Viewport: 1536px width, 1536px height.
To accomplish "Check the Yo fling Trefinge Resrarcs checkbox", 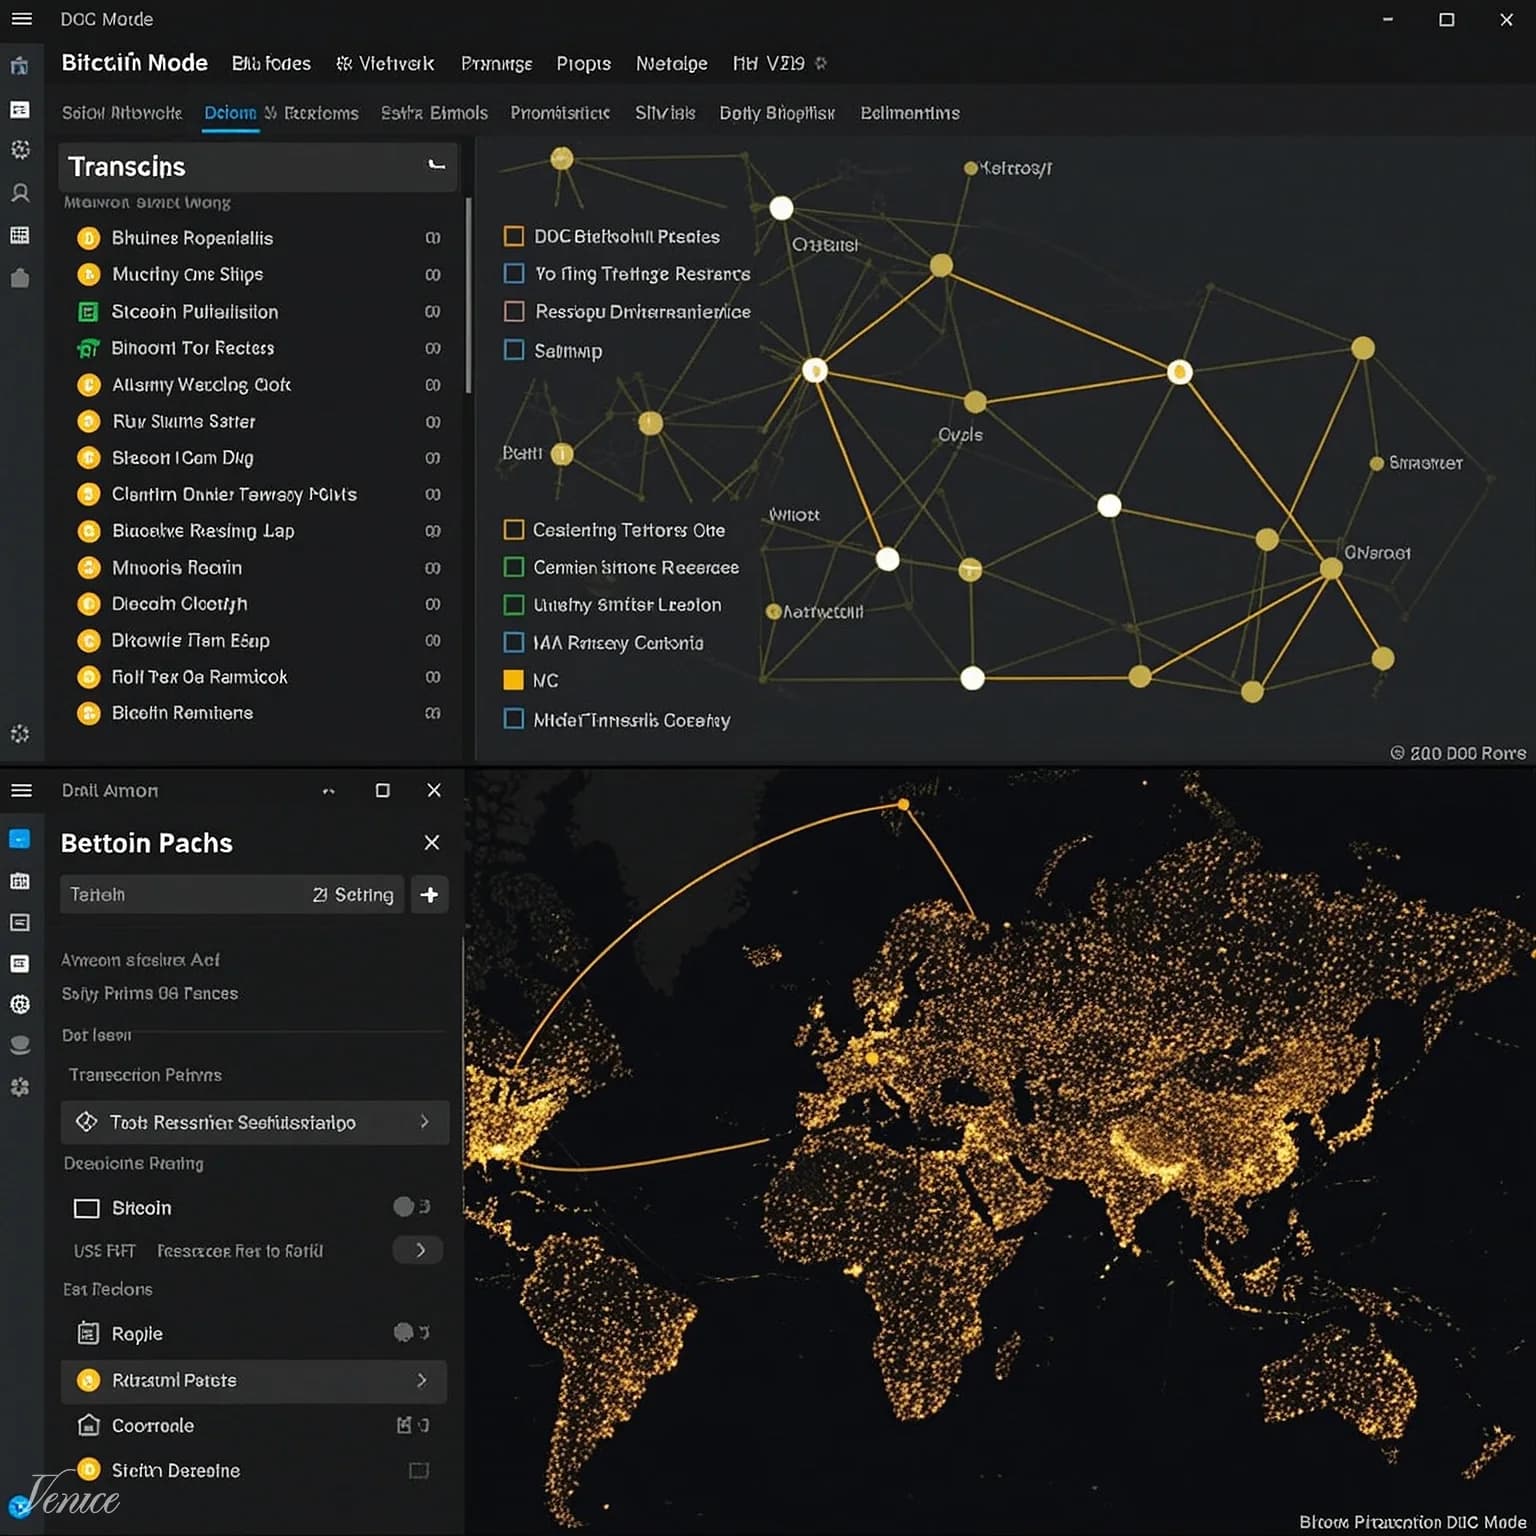I will [x=514, y=273].
